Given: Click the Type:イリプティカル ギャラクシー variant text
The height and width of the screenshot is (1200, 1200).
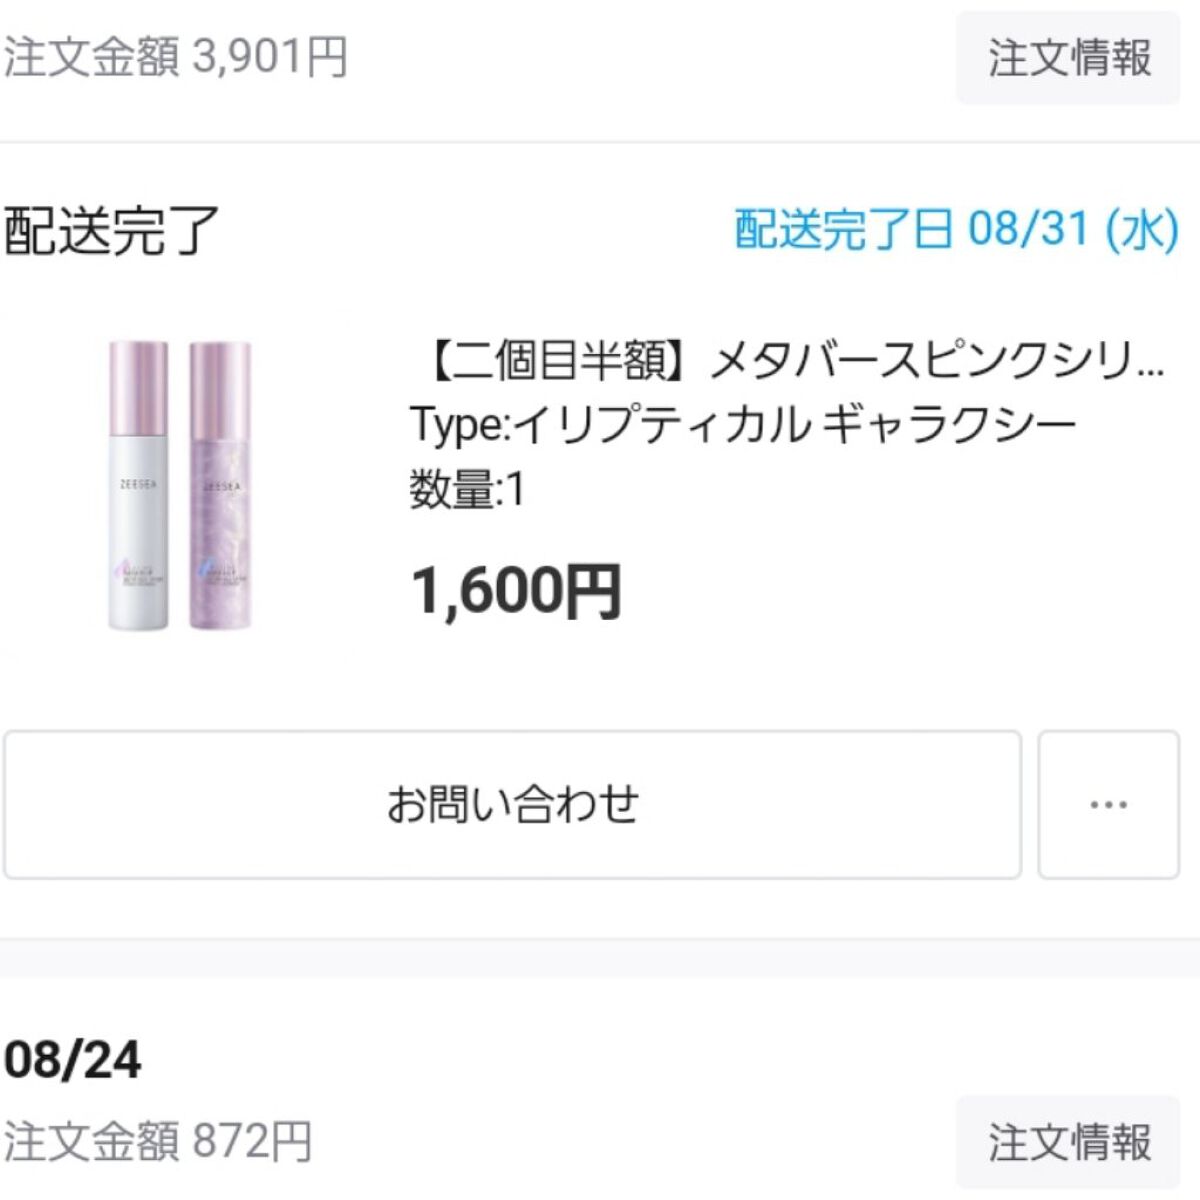Looking at the screenshot, I should (x=742, y=425).
